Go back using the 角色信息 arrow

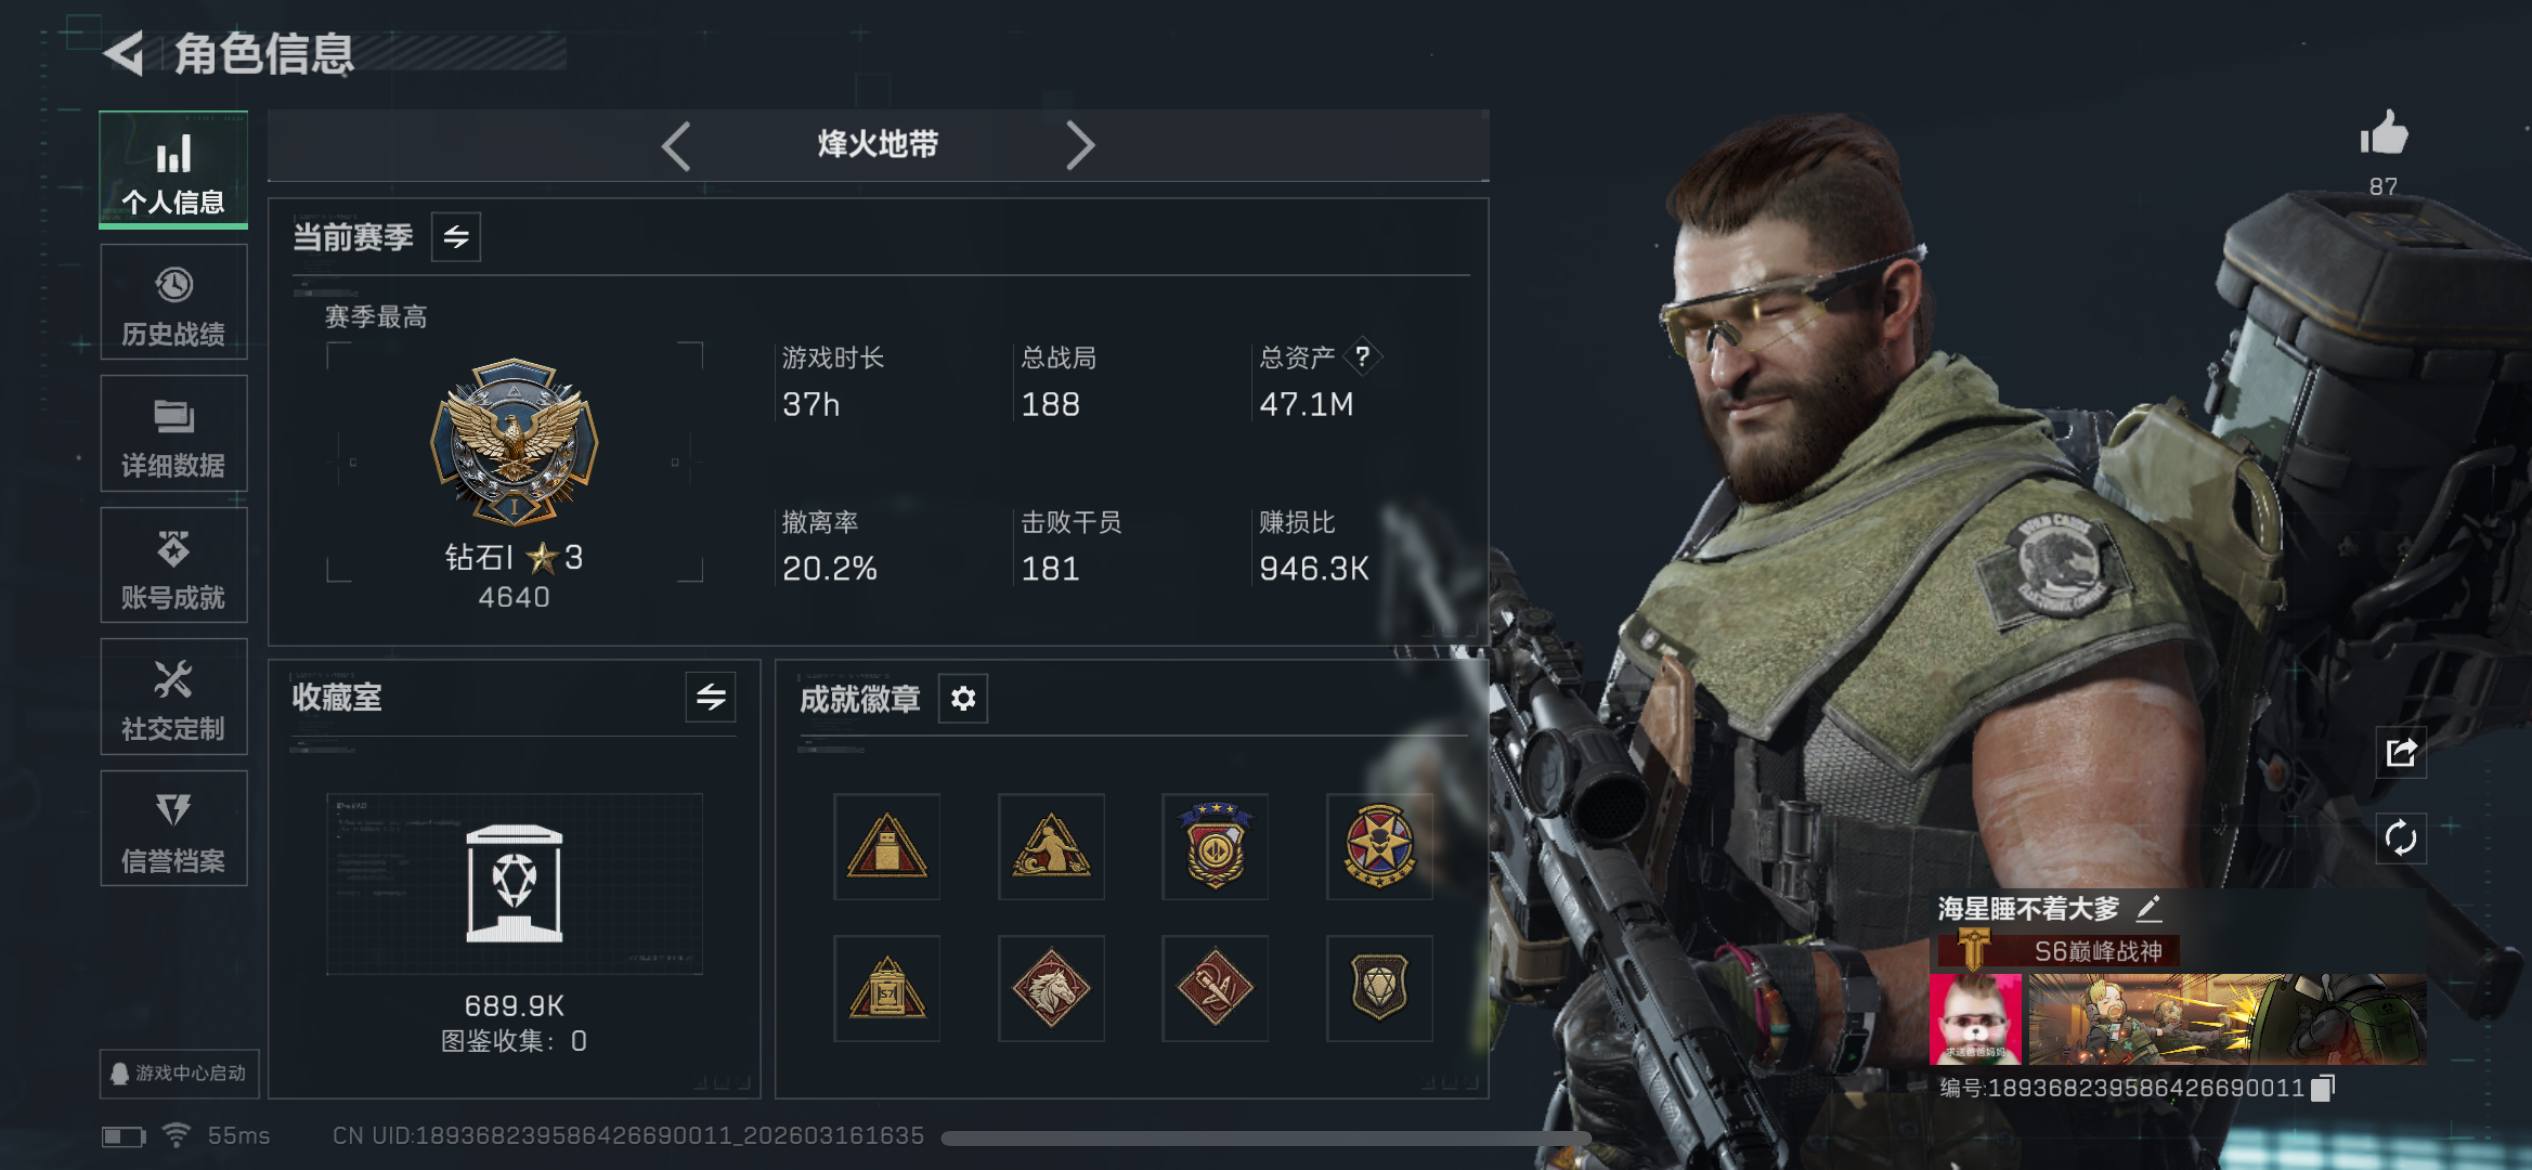tap(125, 53)
